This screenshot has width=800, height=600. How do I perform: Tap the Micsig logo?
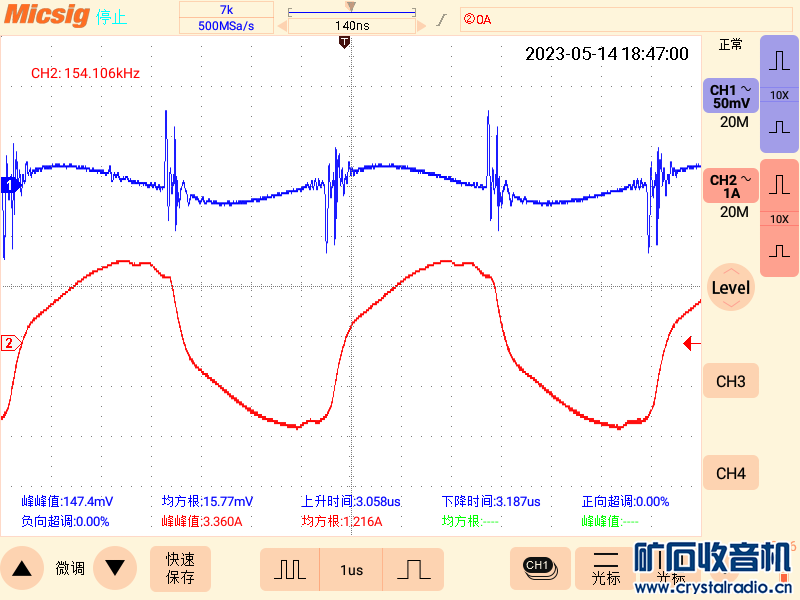pyautogui.click(x=46, y=14)
